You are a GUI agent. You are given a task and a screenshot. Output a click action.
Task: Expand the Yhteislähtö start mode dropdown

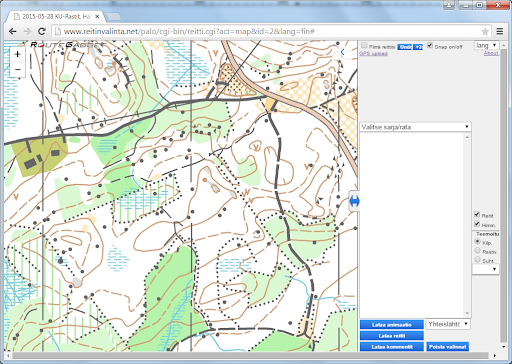[448, 324]
